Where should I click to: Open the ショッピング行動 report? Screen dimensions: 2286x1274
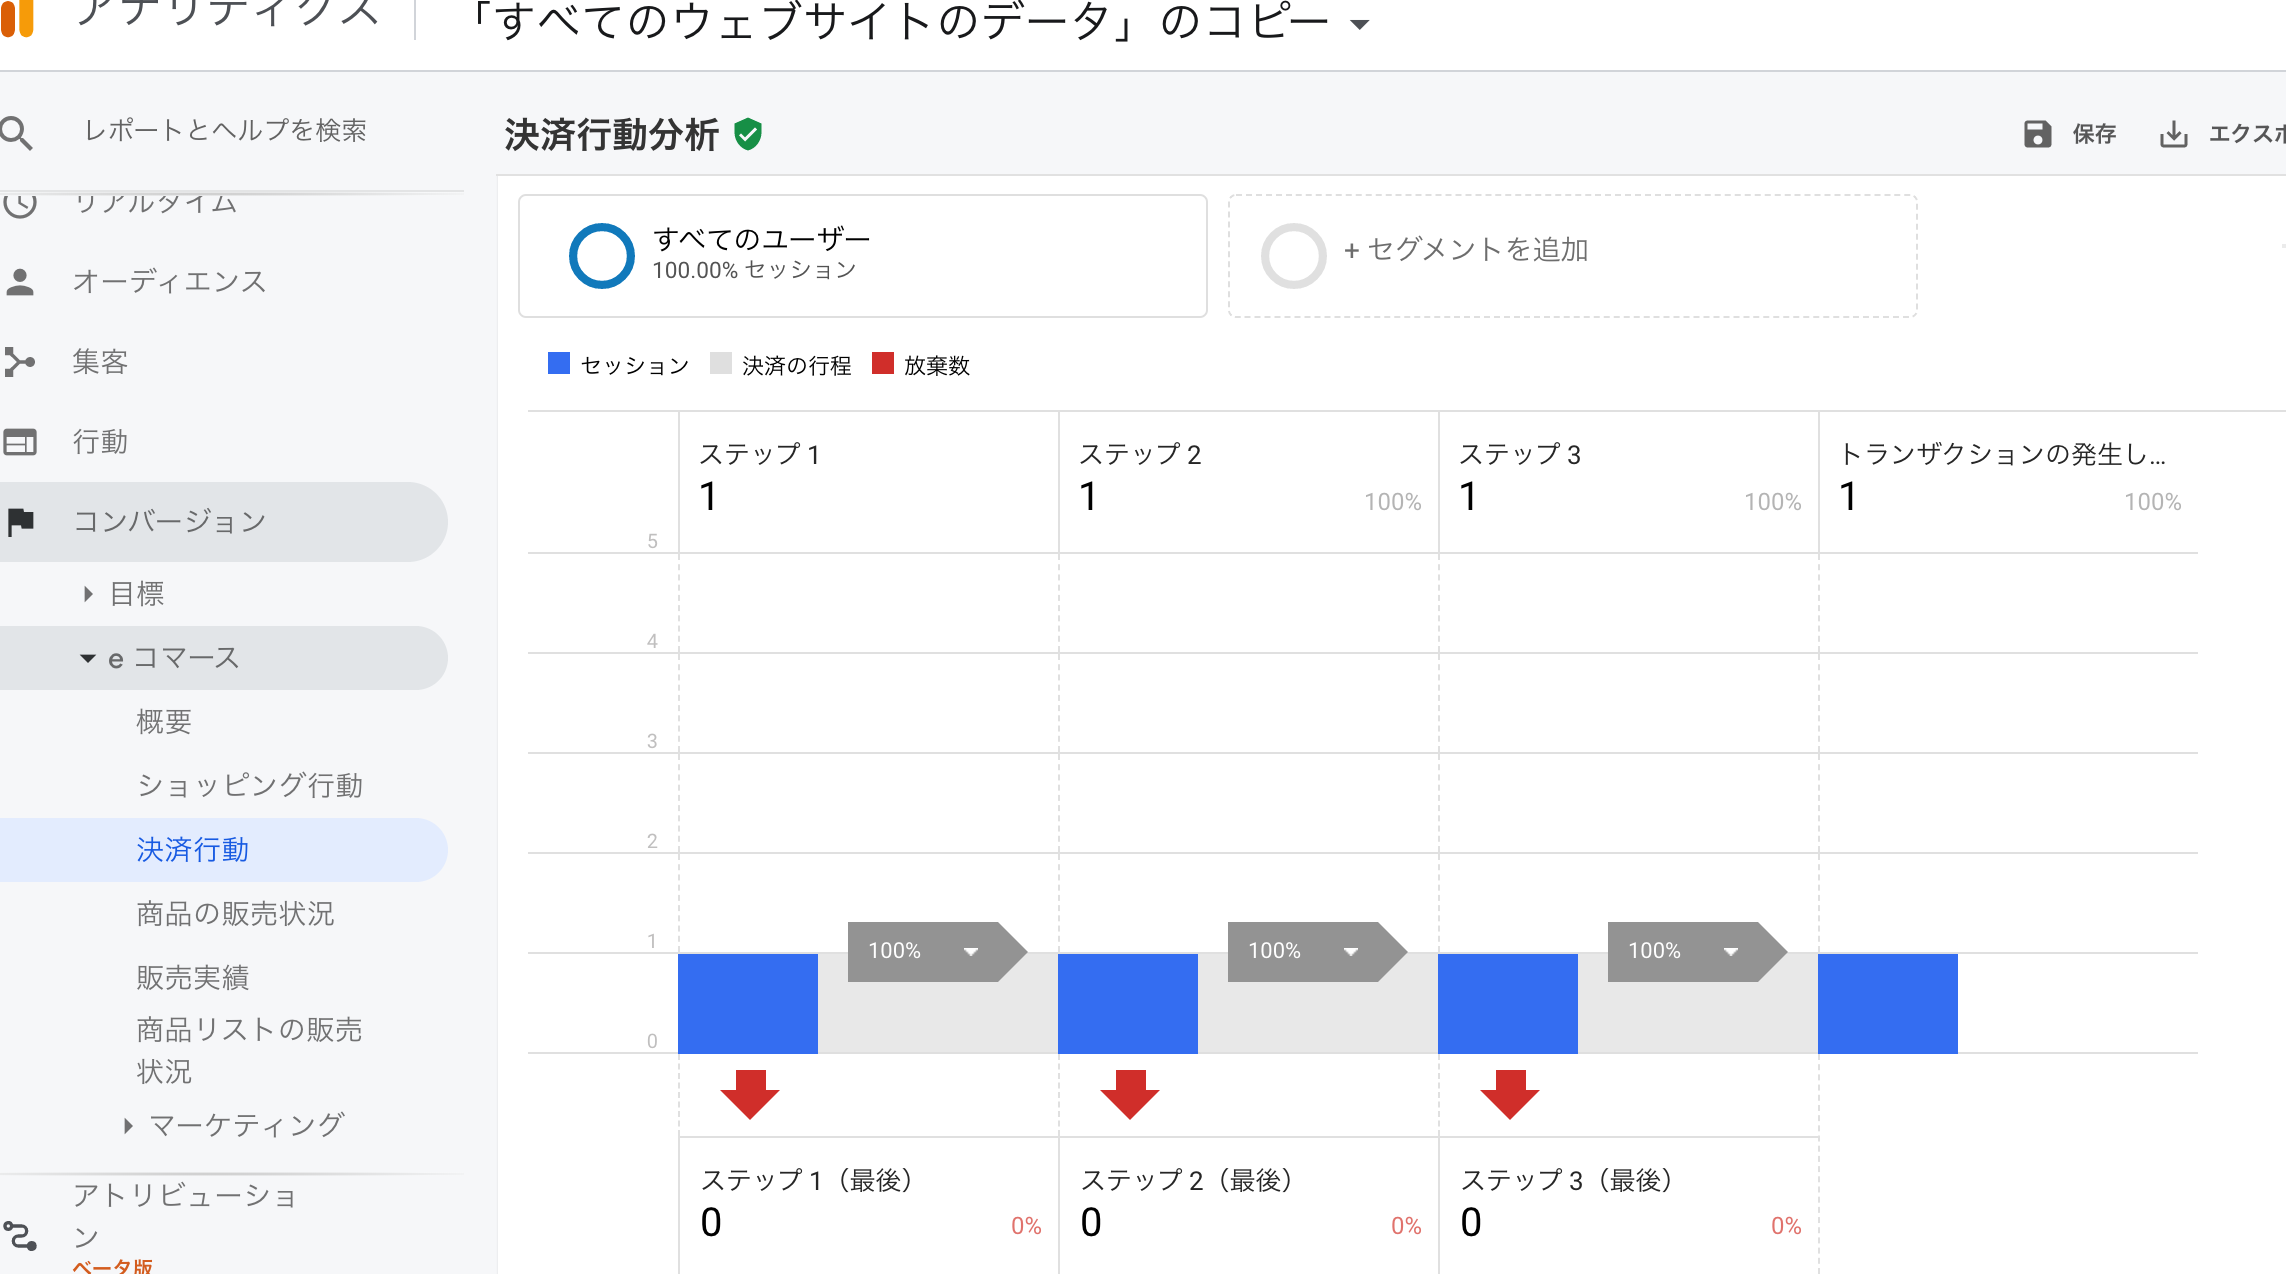(x=249, y=786)
